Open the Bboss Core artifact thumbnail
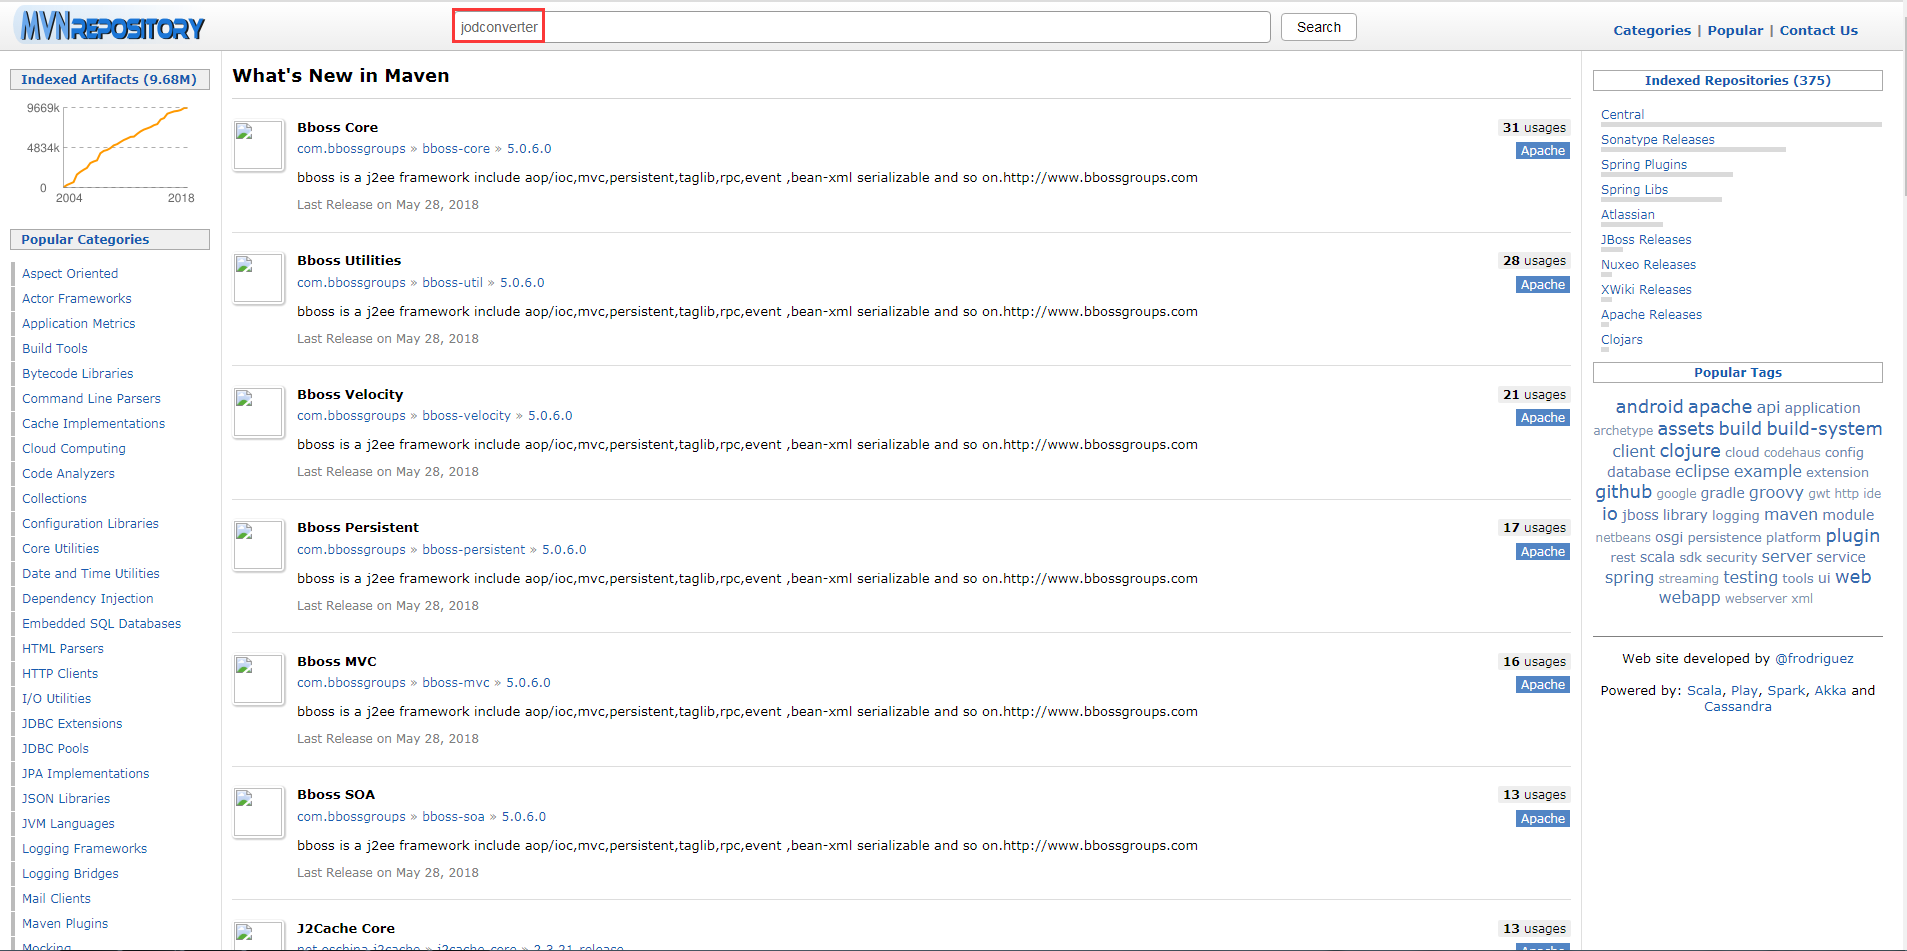Viewport: 1907px width, 951px height. click(x=259, y=146)
